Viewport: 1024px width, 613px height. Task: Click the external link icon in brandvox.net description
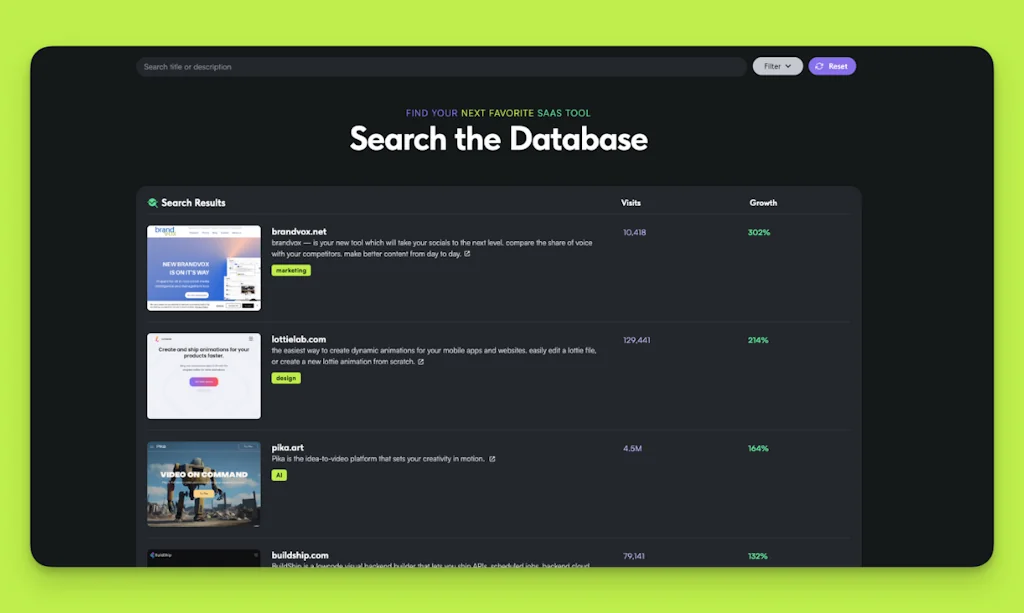click(x=466, y=254)
